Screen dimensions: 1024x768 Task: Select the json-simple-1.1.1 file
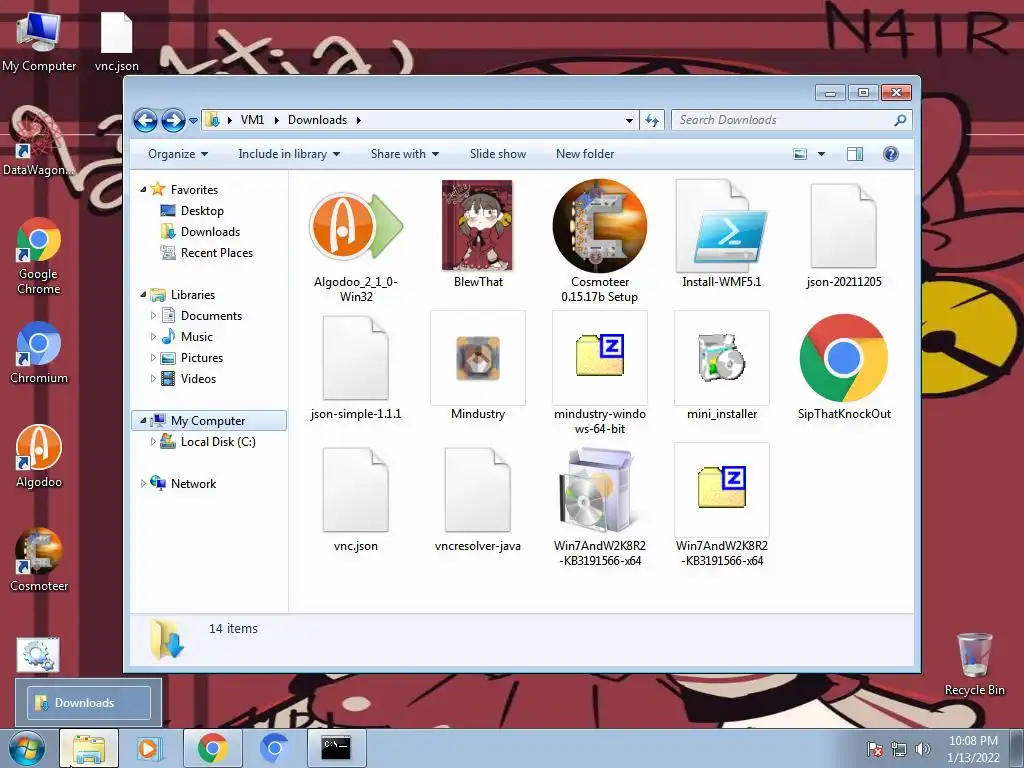356,367
